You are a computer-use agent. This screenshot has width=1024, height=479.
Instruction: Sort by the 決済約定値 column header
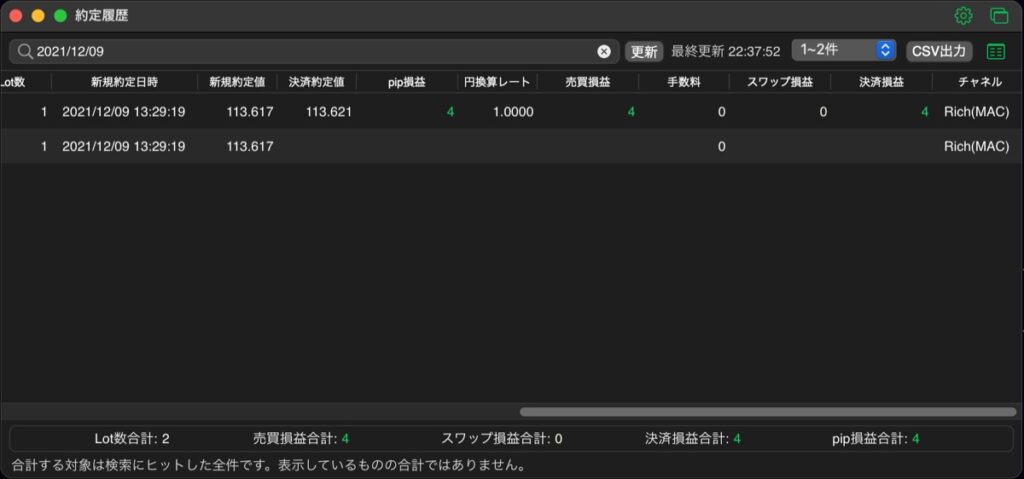click(317, 82)
